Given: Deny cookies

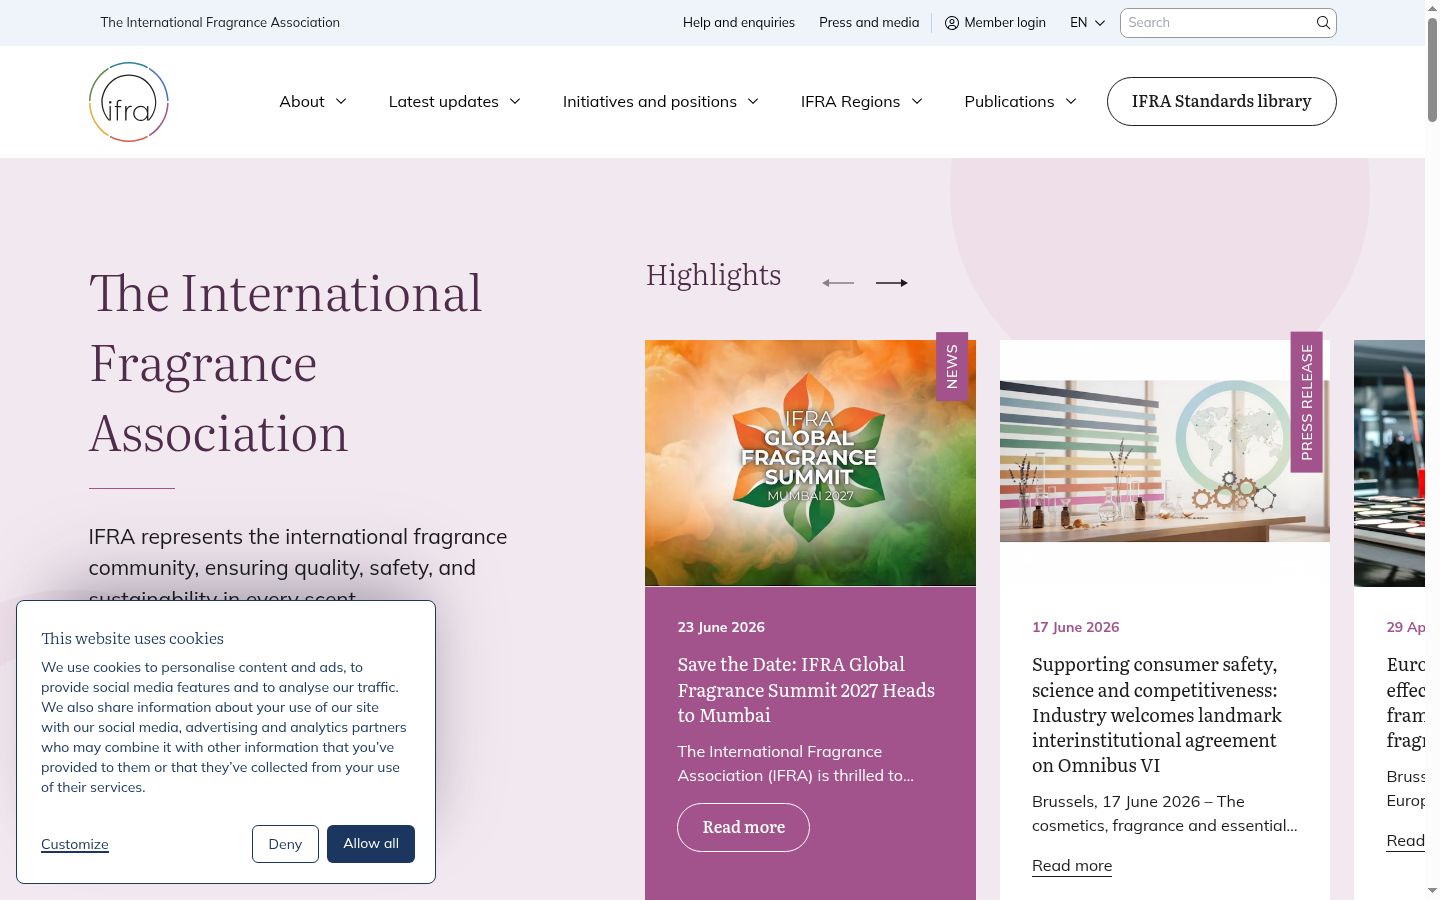Looking at the screenshot, I should [285, 844].
